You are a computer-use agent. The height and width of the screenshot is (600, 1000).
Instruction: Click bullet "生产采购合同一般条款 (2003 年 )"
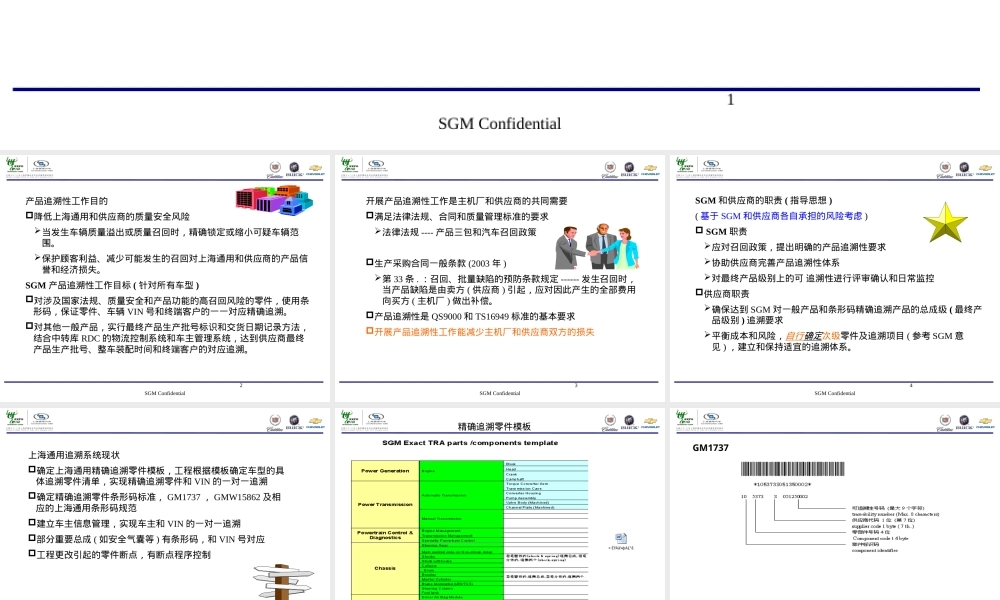coord(436,263)
